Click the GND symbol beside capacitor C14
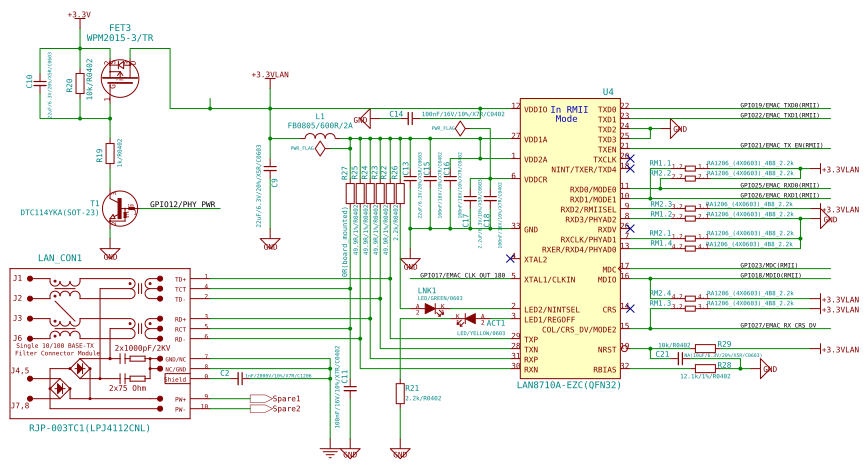 coord(363,119)
